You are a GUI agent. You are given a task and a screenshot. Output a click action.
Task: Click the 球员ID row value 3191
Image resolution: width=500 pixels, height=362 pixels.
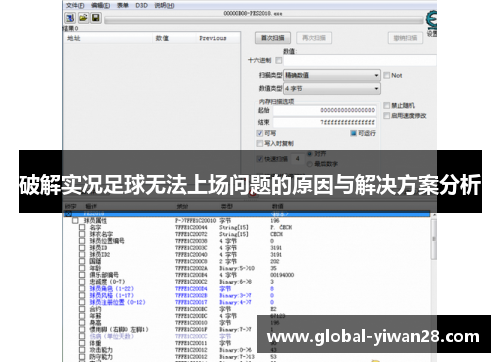tap(276, 248)
